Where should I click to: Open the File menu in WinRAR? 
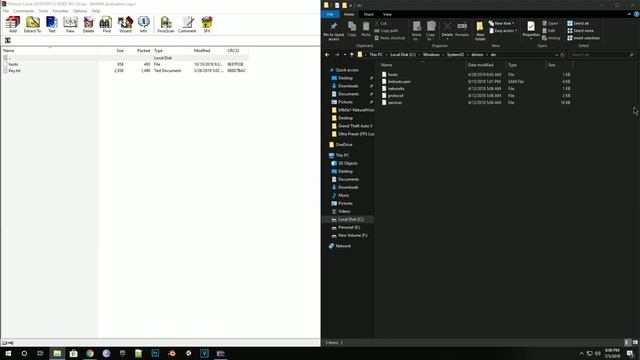click(6, 11)
